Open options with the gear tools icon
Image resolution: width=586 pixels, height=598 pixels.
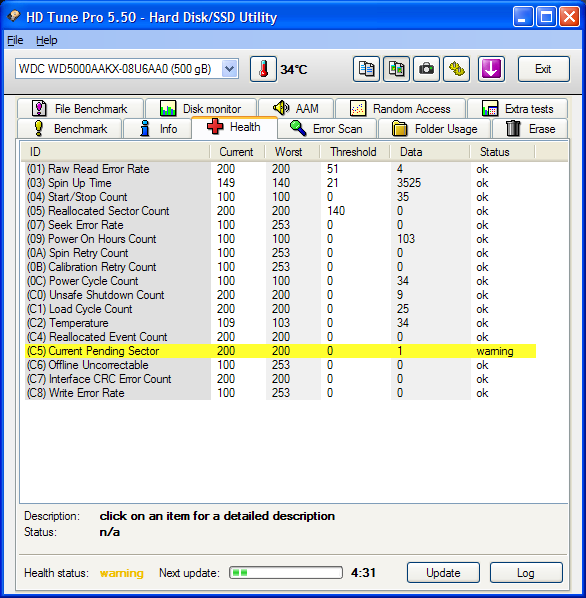click(456, 69)
